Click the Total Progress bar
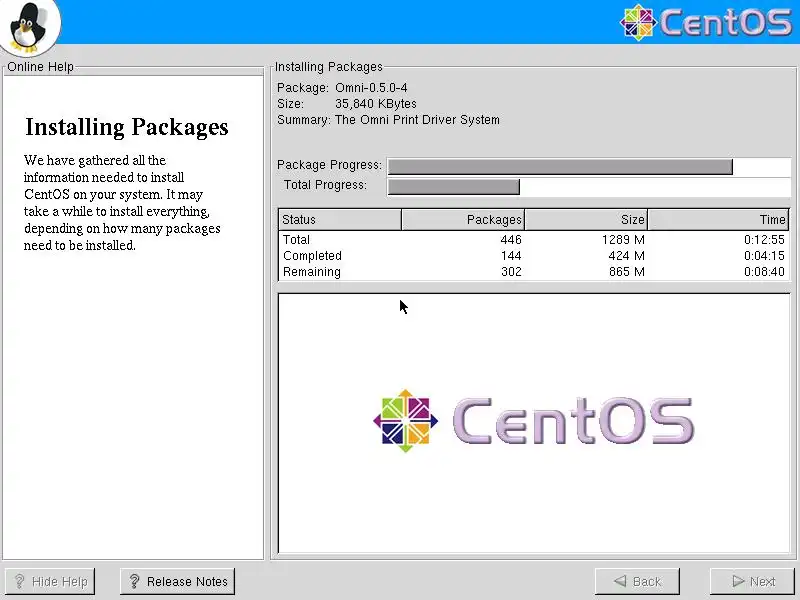Viewport: 800px width, 600px height. pyautogui.click(x=589, y=187)
